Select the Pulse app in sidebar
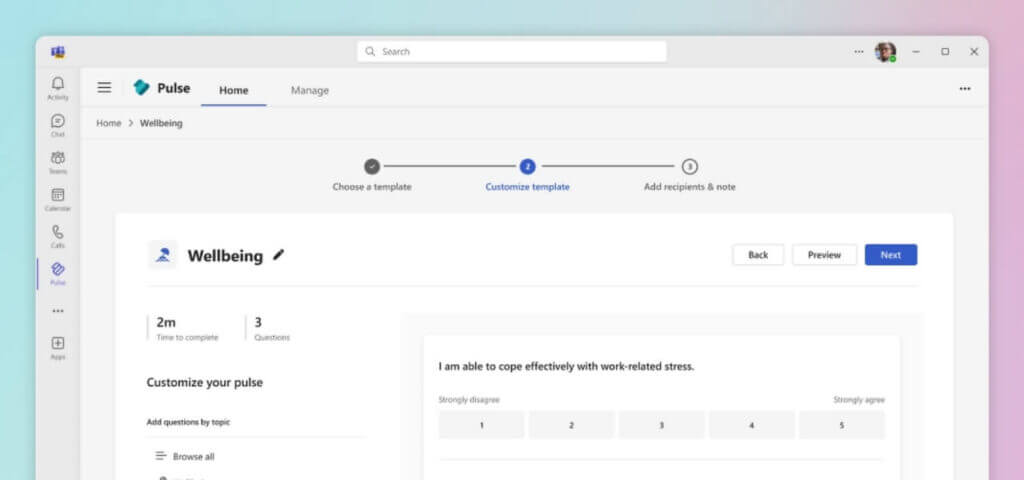 pyautogui.click(x=57, y=274)
